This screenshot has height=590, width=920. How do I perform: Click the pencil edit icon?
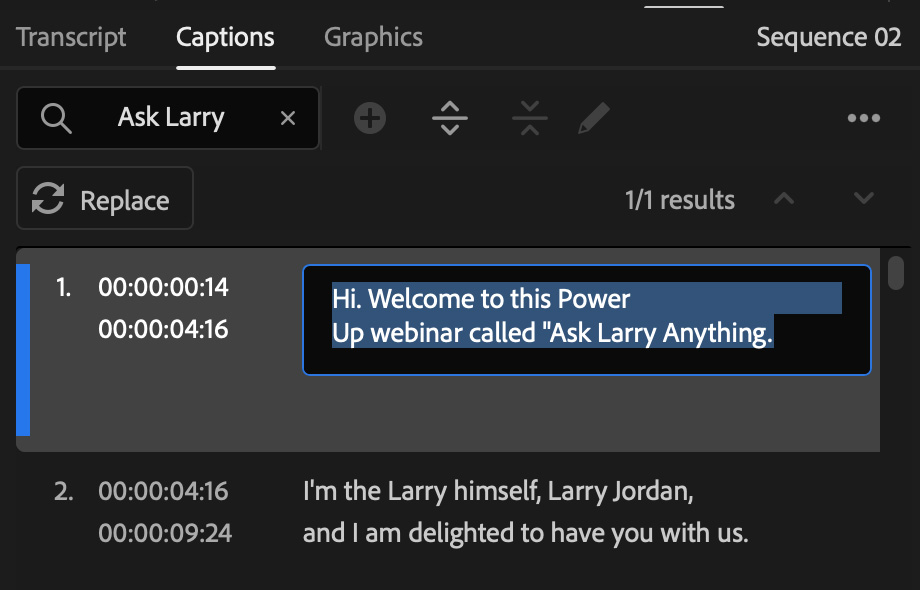[593, 119]
